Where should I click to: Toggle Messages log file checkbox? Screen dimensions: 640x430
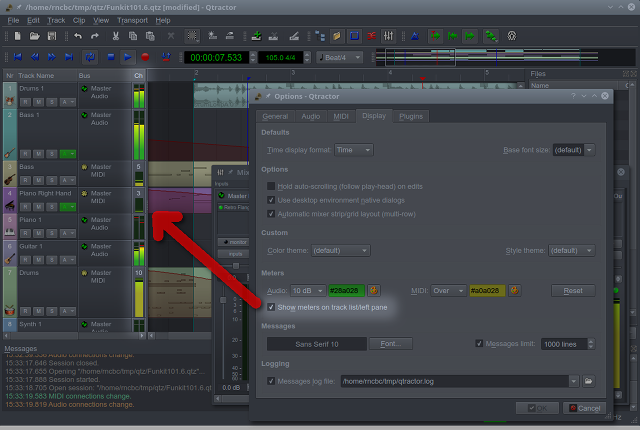pyautogui.click(x=271, y=381)
